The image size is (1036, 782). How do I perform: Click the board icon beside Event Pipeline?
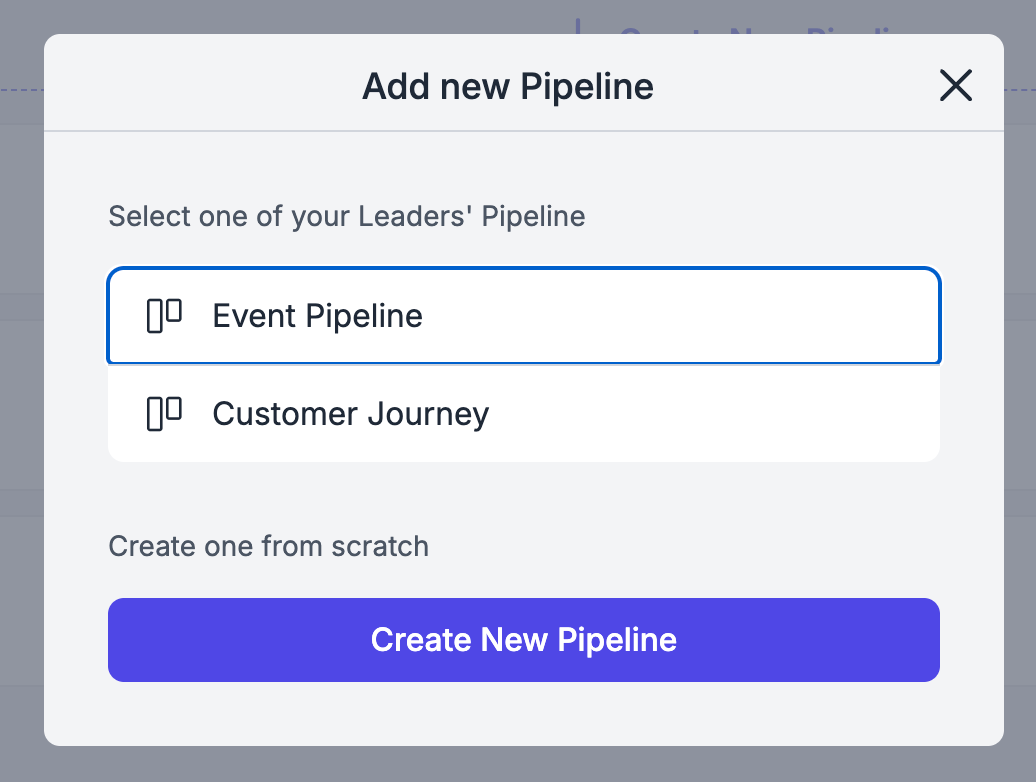(x=164, y=316)
